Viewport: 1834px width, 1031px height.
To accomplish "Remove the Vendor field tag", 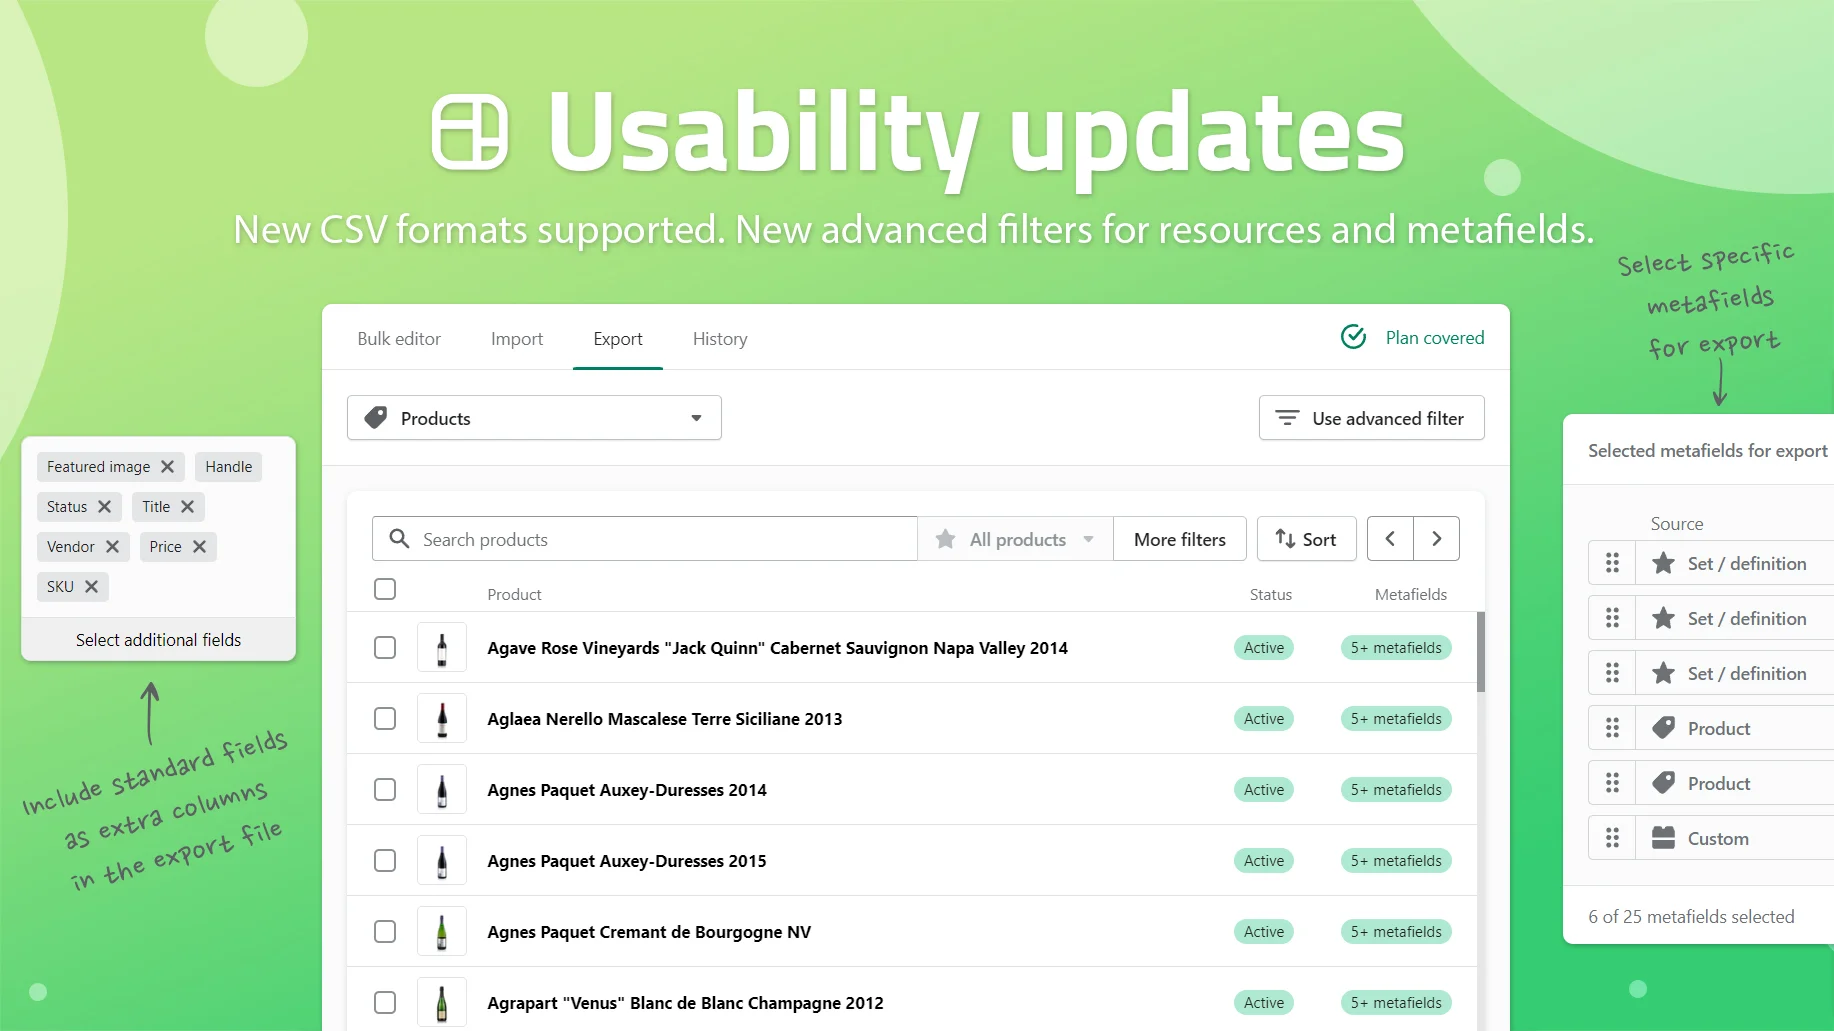I will click(112, 547).
